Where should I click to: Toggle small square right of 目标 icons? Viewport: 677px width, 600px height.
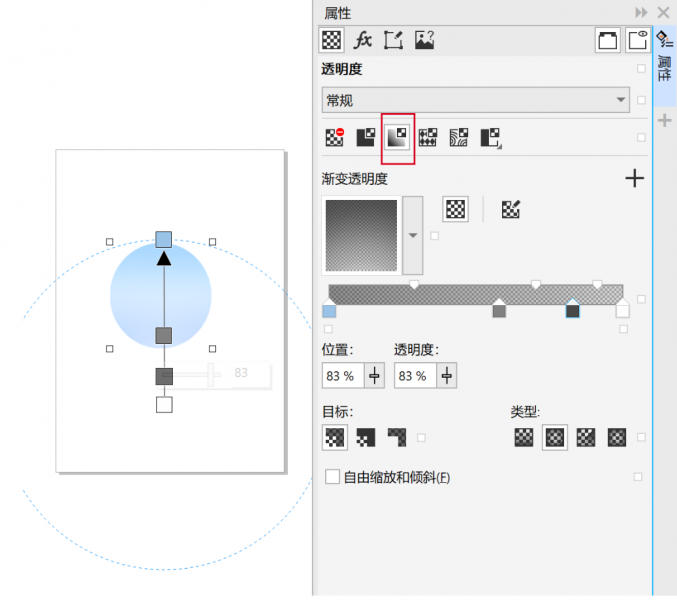(421, 438)
